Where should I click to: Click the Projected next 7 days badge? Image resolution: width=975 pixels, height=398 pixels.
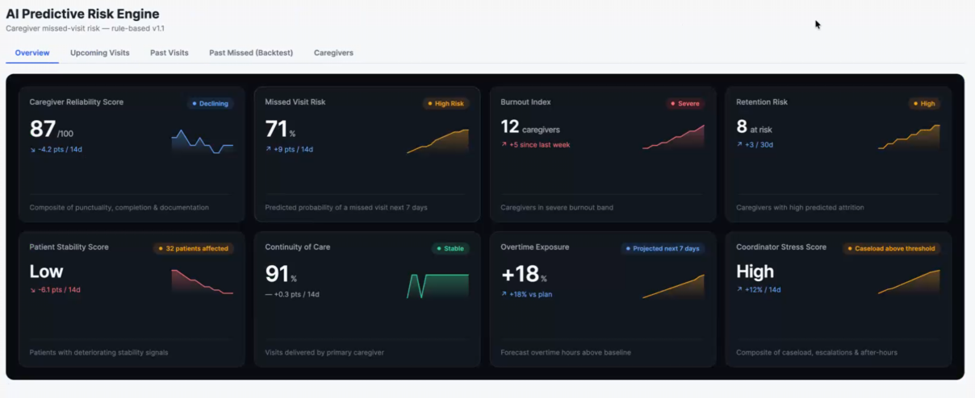click(x=662, y=249)
